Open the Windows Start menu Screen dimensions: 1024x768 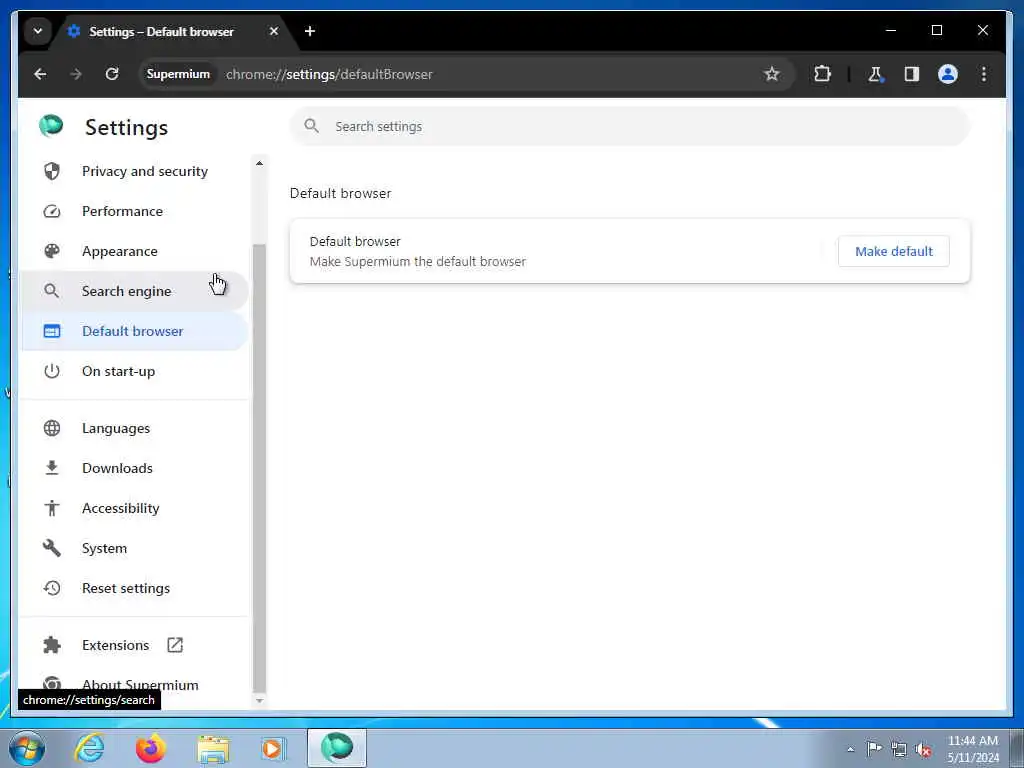(x=27, y=748)
